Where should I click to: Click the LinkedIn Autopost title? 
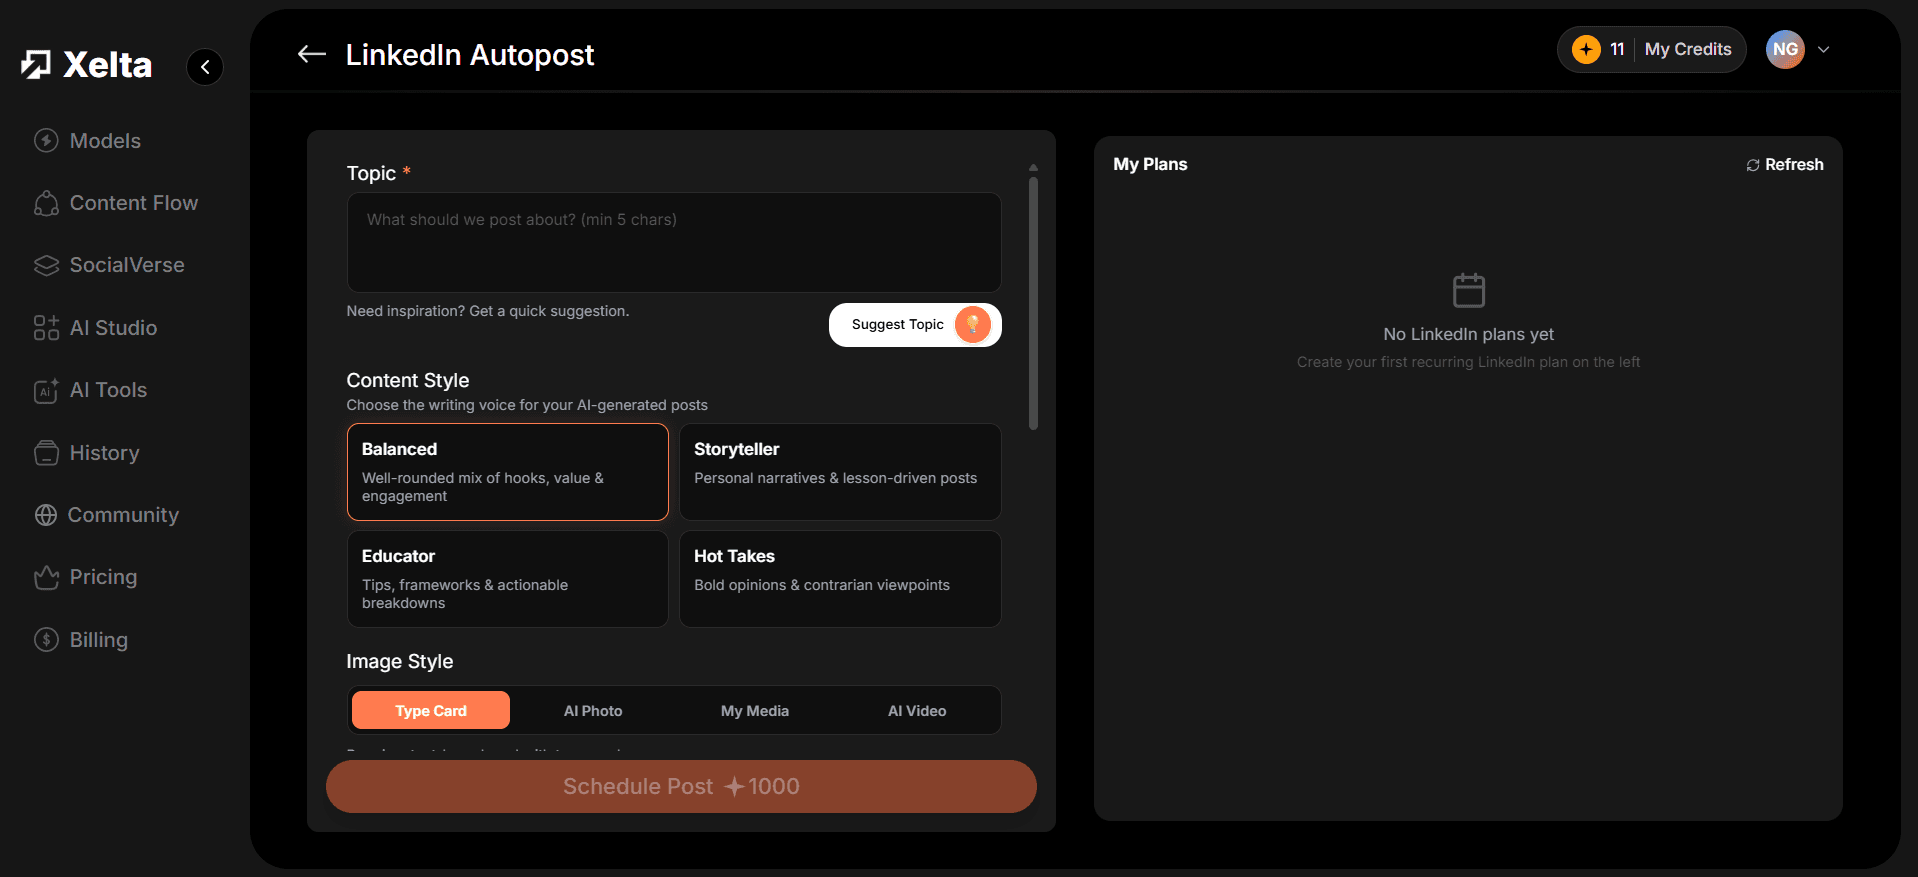coord(470,55)
